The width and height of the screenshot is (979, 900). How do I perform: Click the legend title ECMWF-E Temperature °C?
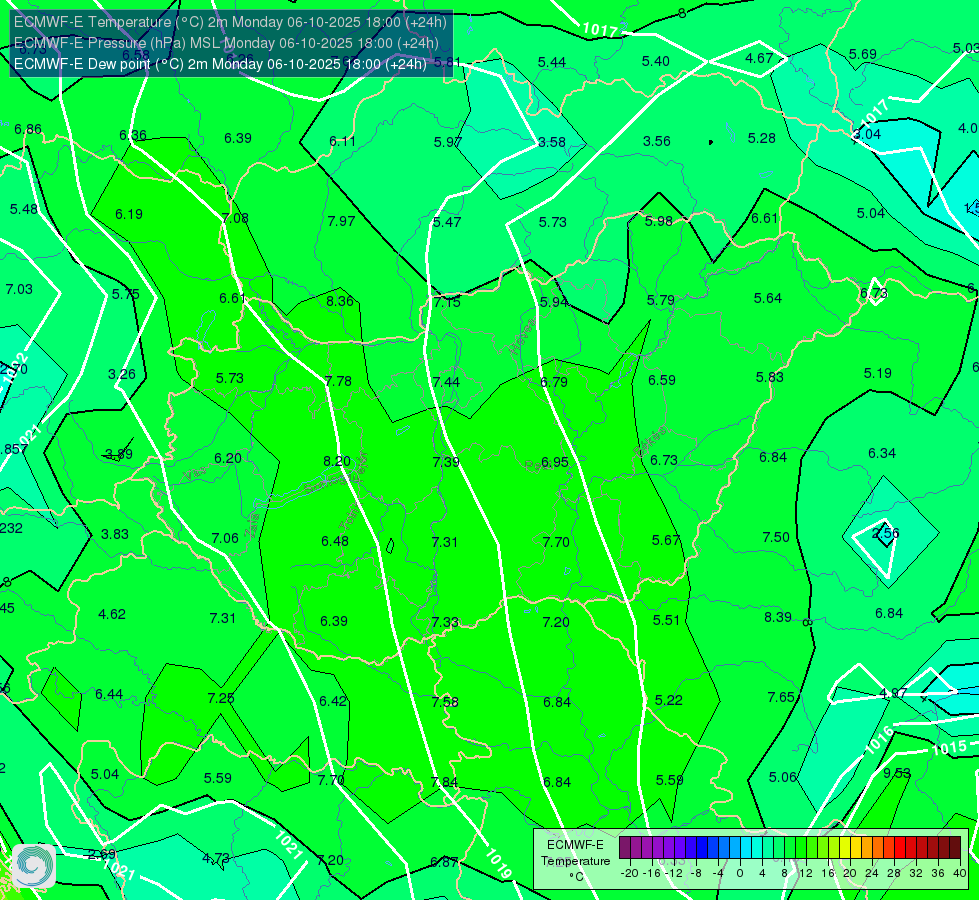coord(575,861)
